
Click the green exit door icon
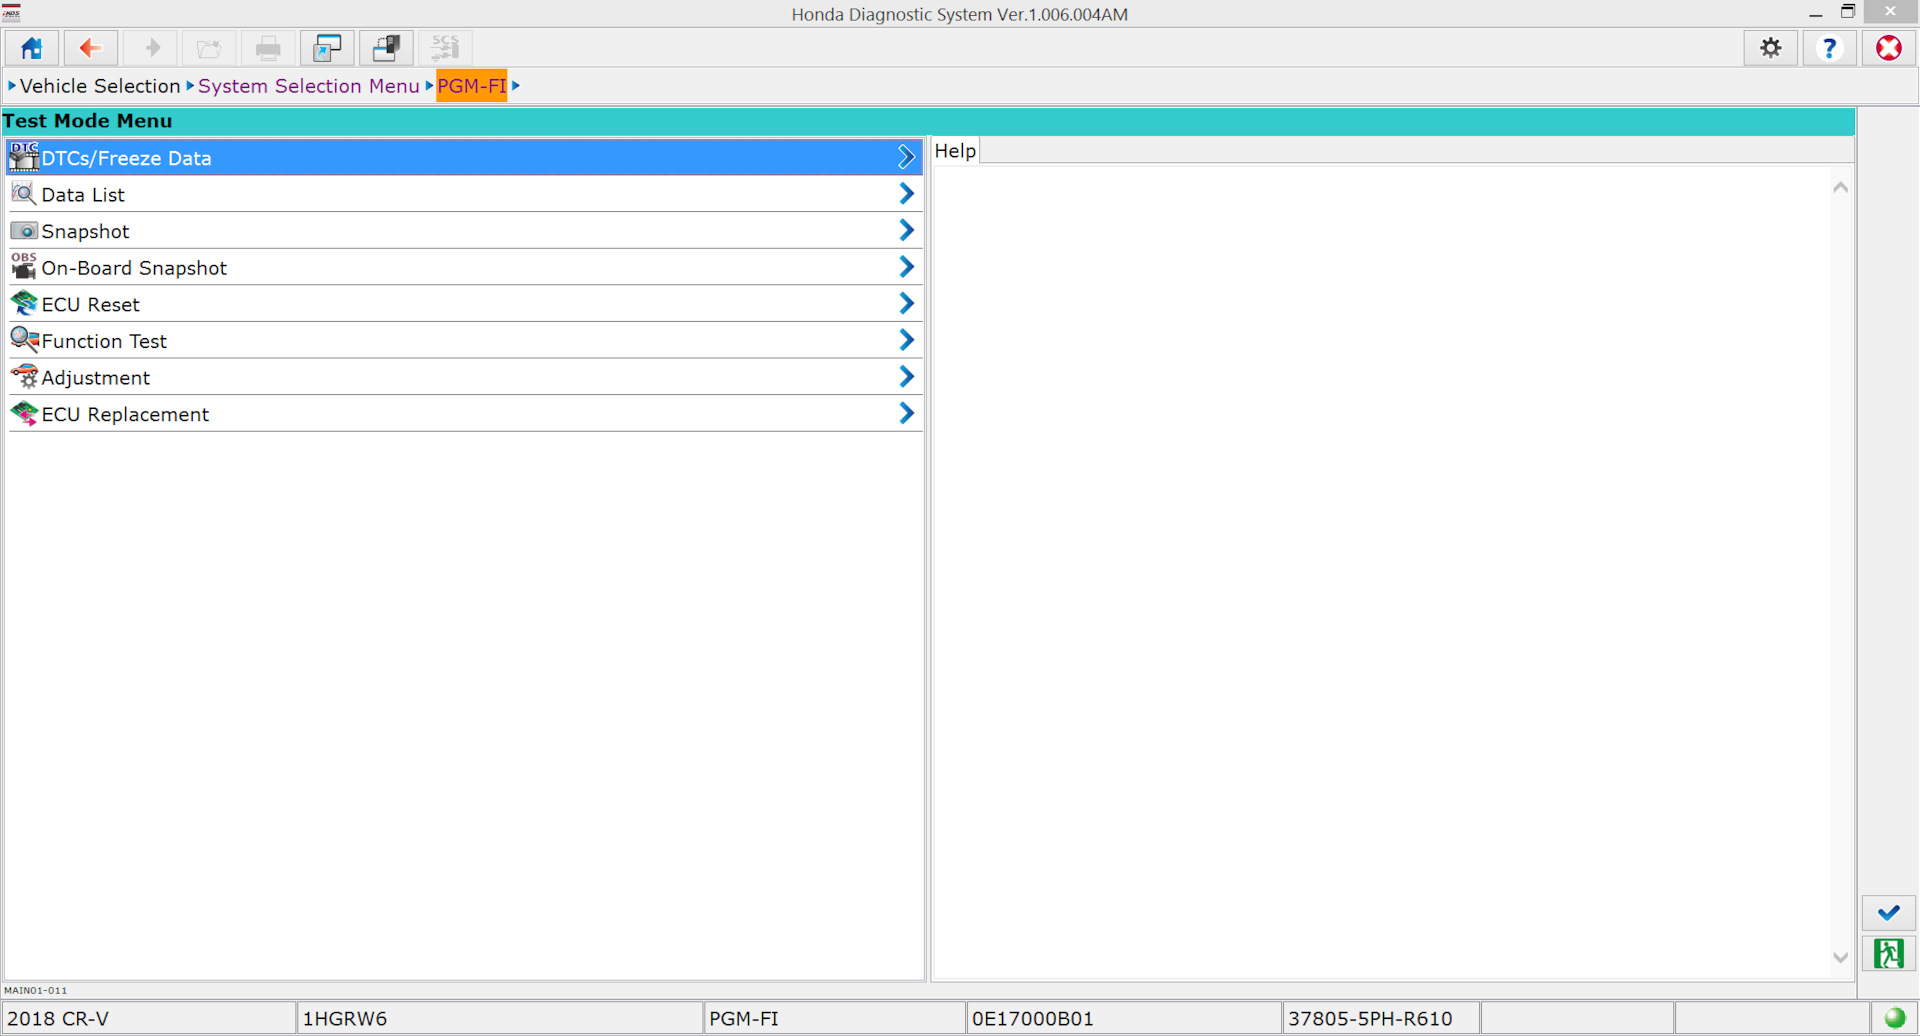(x=1889, y=954)
